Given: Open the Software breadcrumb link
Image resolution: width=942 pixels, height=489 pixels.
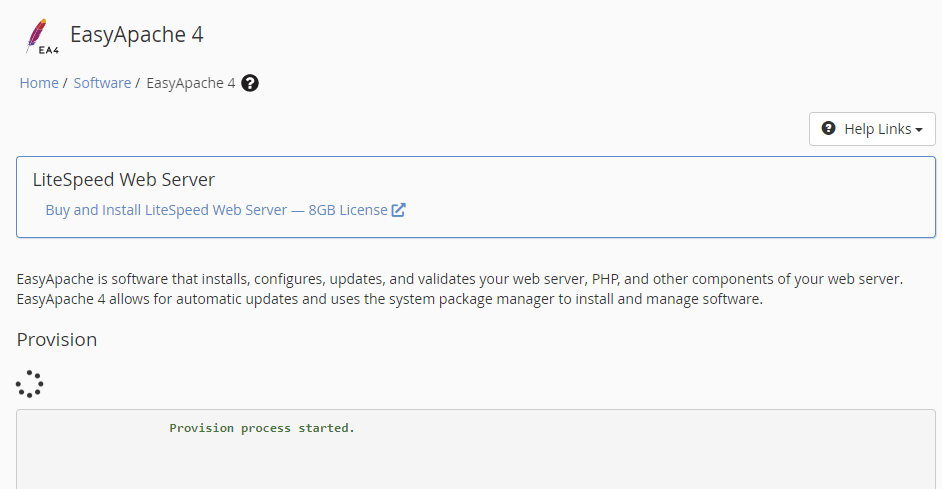Looking at the screenshot, I should (102, 83).
